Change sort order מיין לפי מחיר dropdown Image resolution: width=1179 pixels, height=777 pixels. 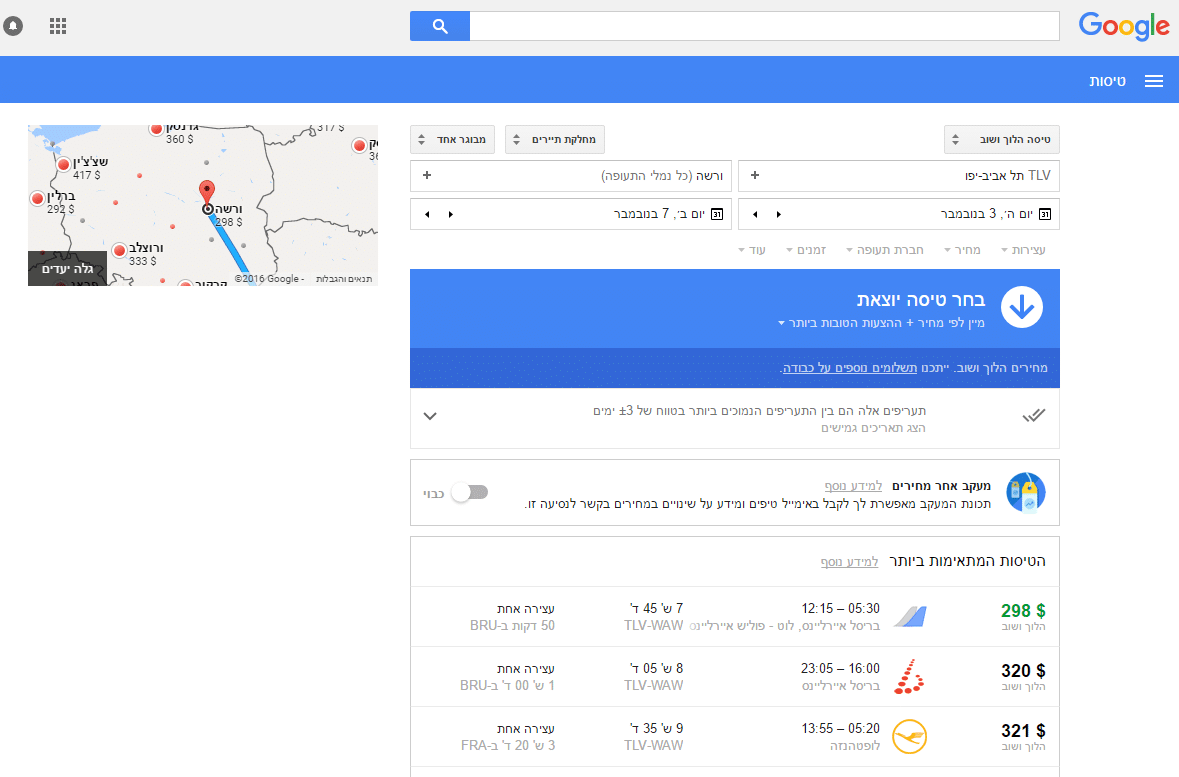tap(881, 323)
